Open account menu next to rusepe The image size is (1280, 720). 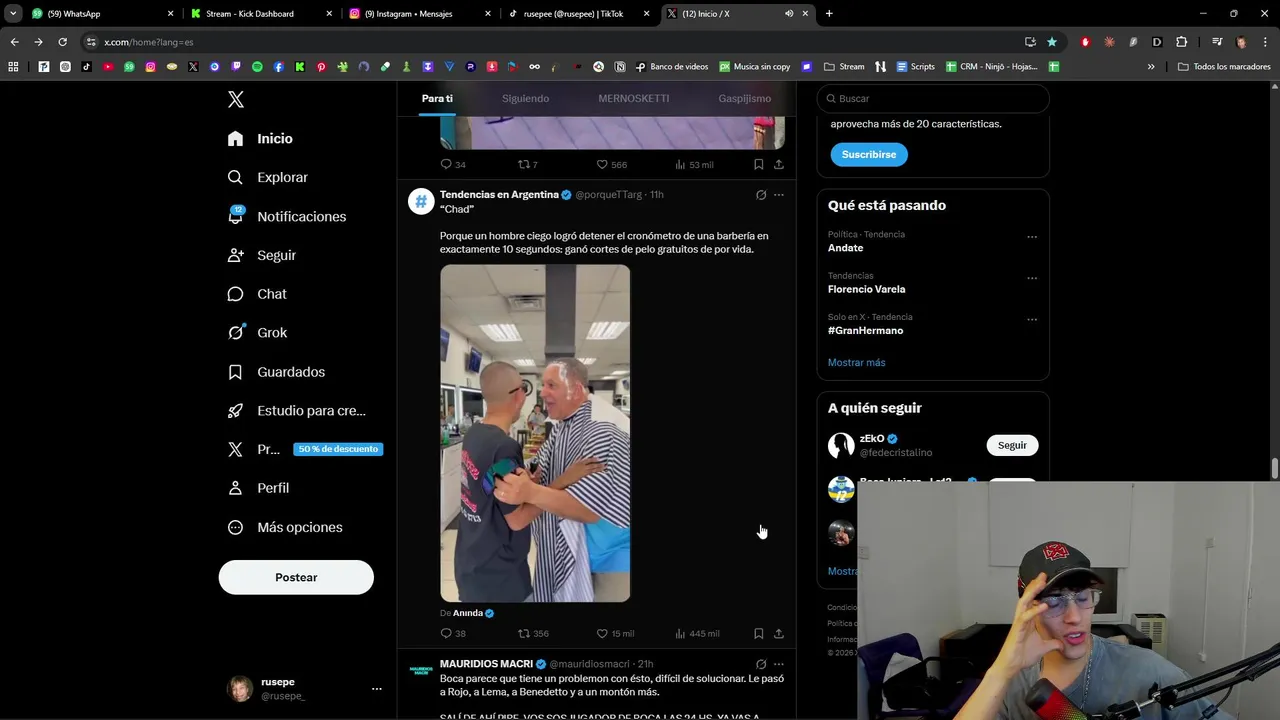377,689
